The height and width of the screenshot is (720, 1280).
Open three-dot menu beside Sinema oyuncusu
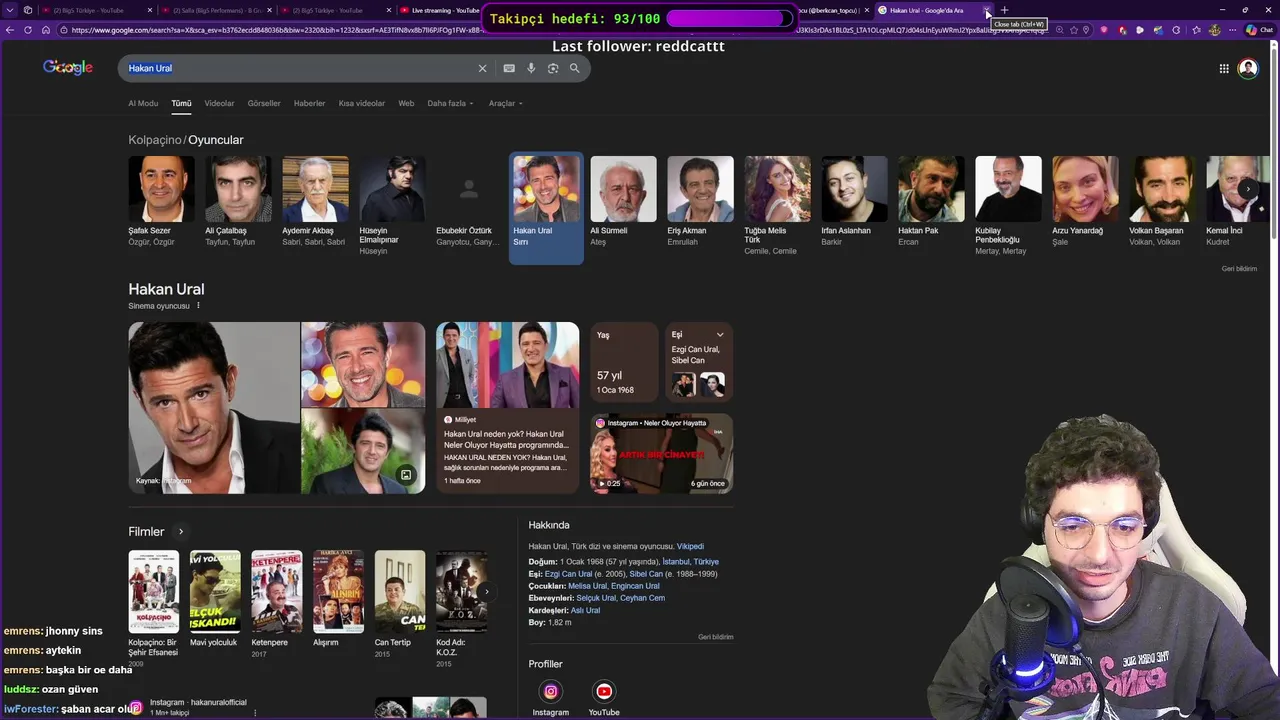click(x=198, y=306)
